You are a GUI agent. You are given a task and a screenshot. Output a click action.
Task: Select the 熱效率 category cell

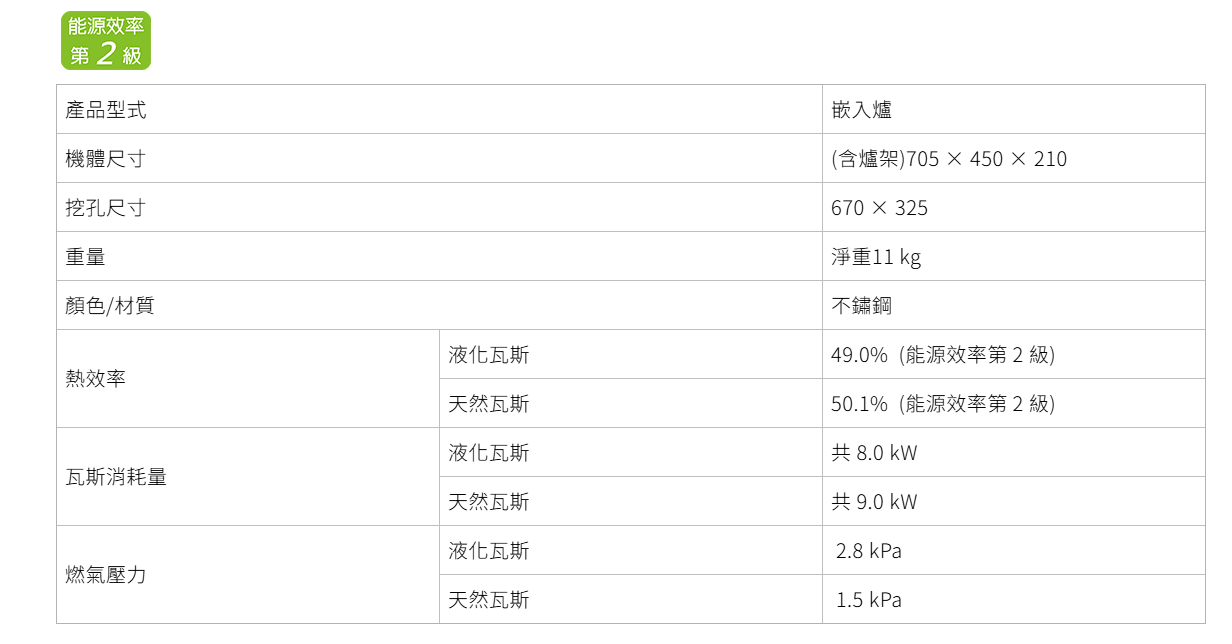click(248, 378)
